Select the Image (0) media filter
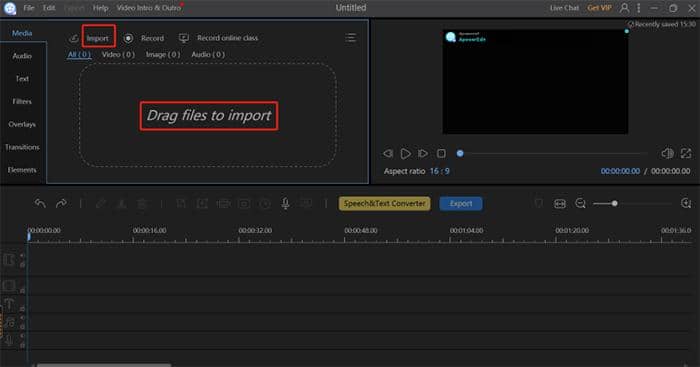 coord(163,54)
